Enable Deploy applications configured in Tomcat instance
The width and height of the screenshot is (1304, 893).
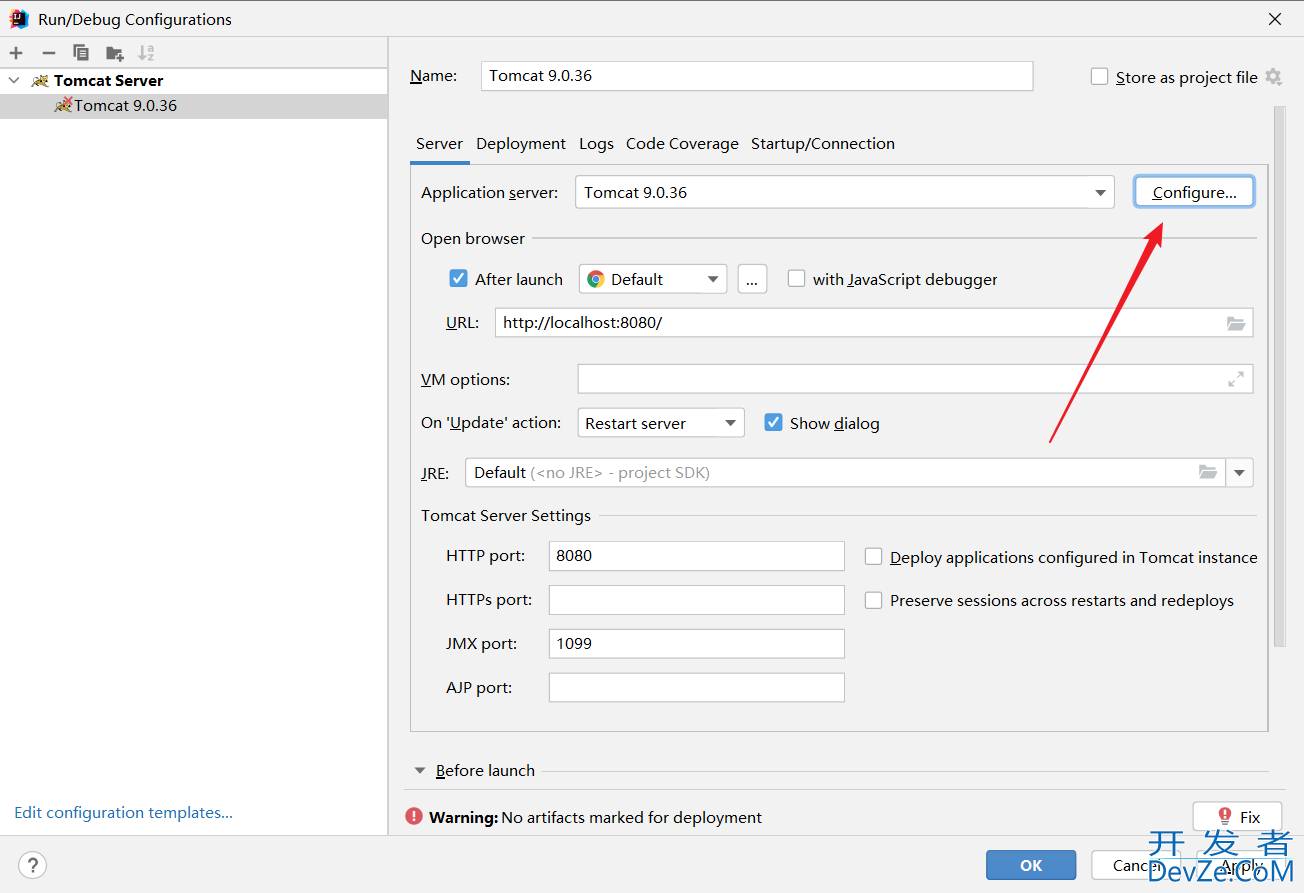[x=874, y=557]
